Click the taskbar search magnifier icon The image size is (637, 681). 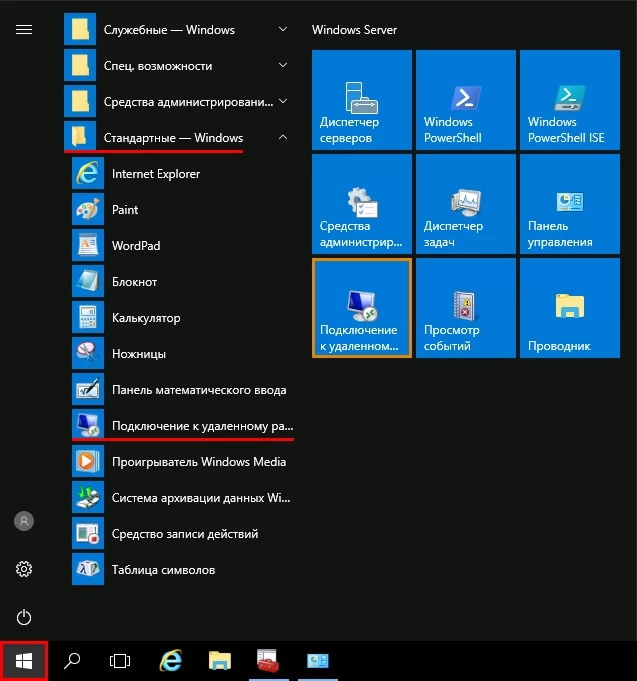73,660
